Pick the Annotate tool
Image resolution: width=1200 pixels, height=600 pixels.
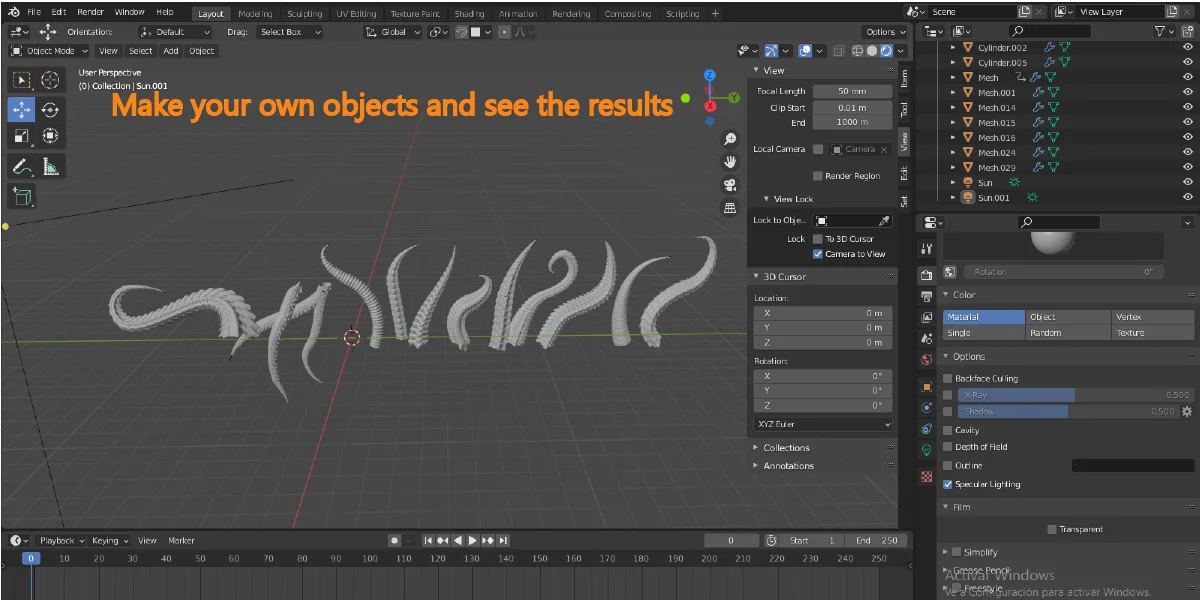tap(22, 165)
